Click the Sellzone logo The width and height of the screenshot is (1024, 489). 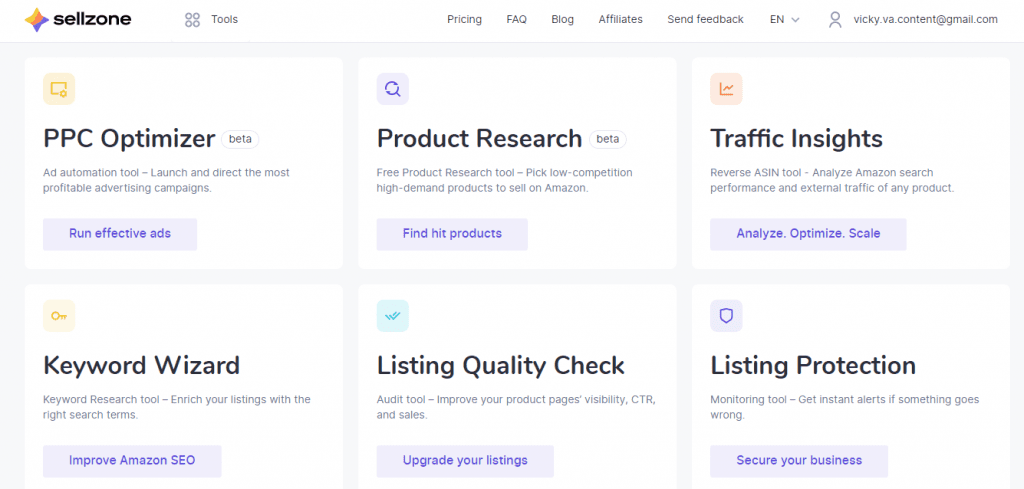click(78, 20)
